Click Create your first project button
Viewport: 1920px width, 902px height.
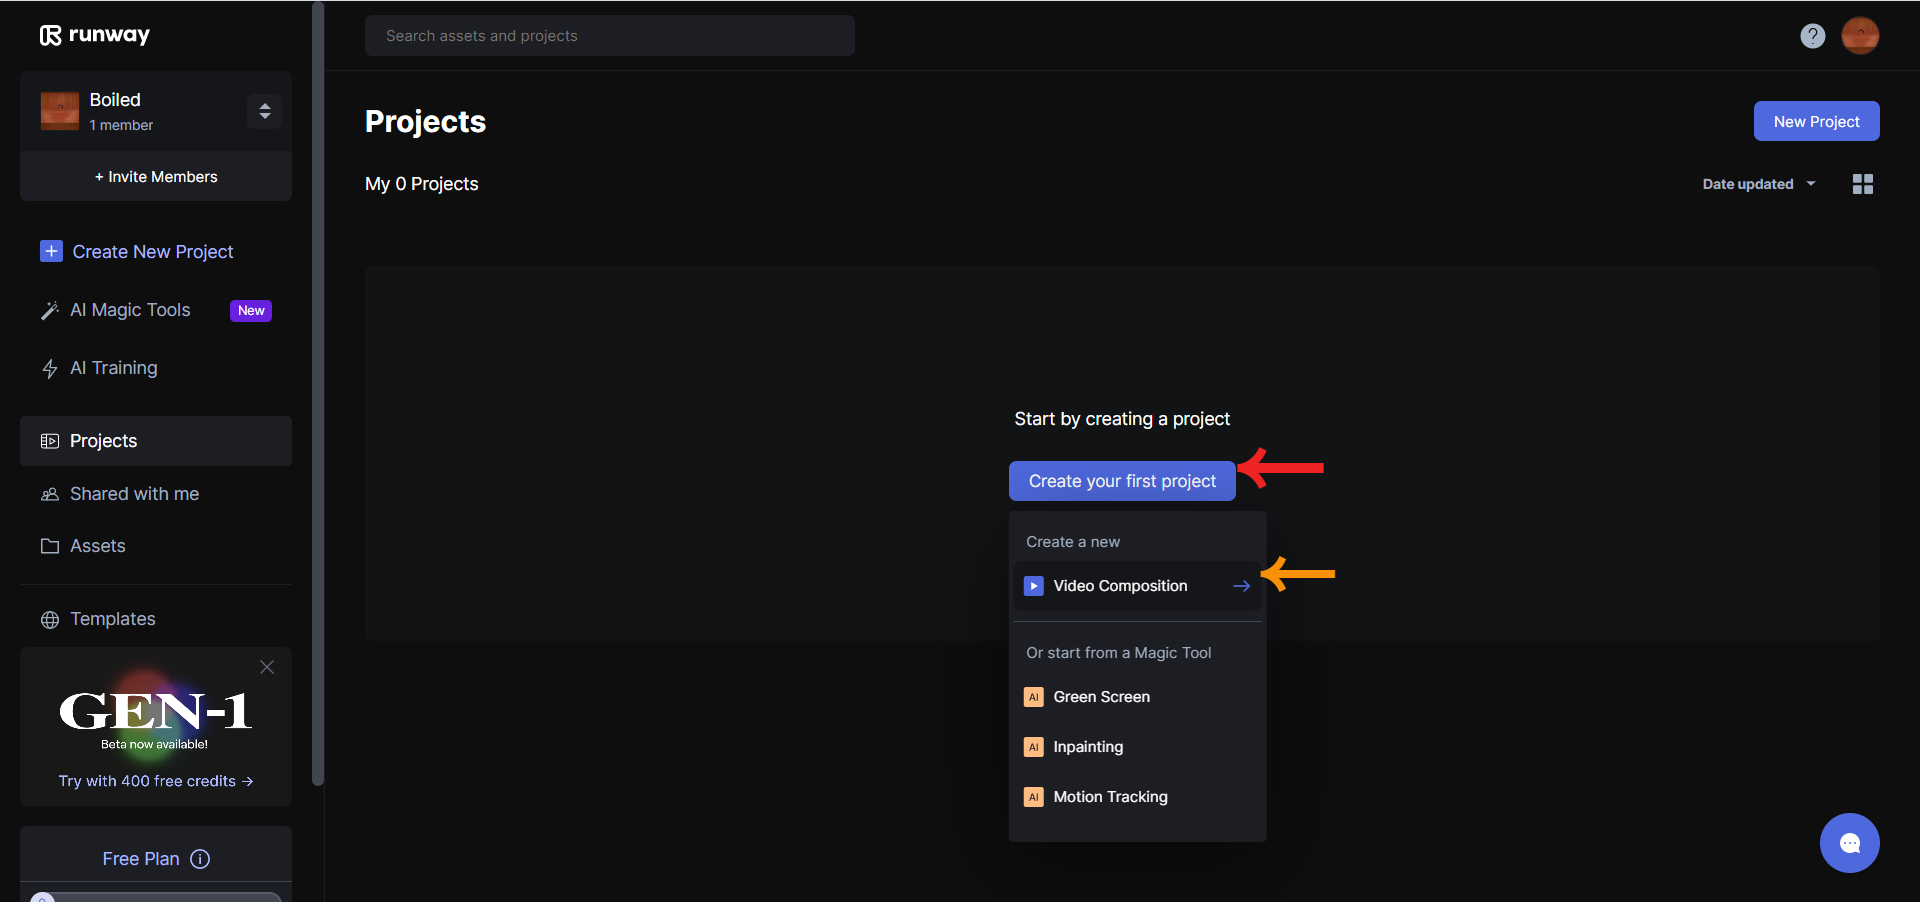click(x=1122, y=481)
